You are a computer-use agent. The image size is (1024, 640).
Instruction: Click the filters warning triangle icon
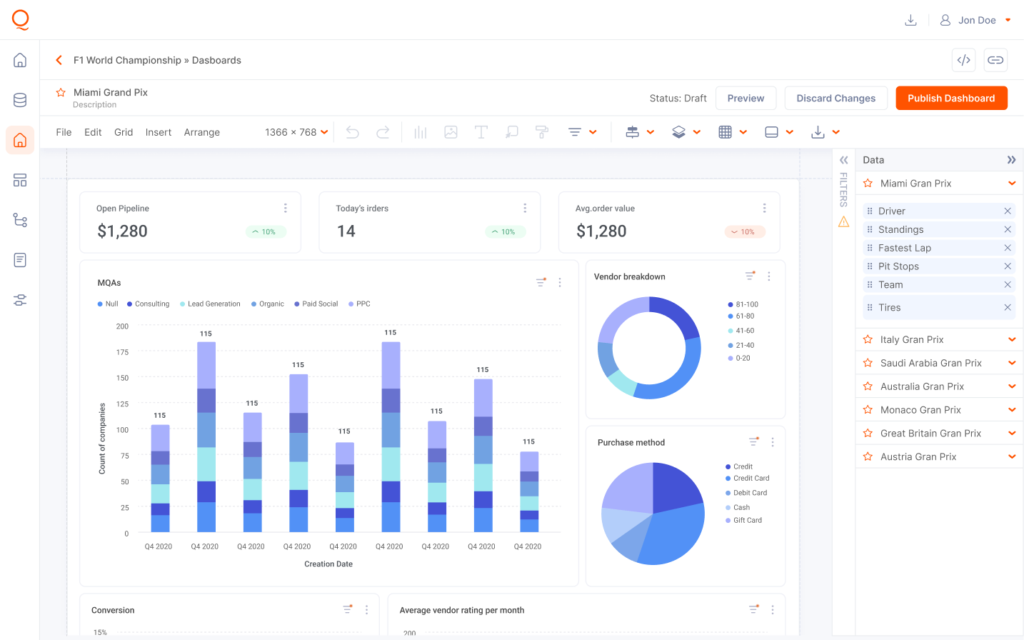pyautogui.click(x=843, y=222)
